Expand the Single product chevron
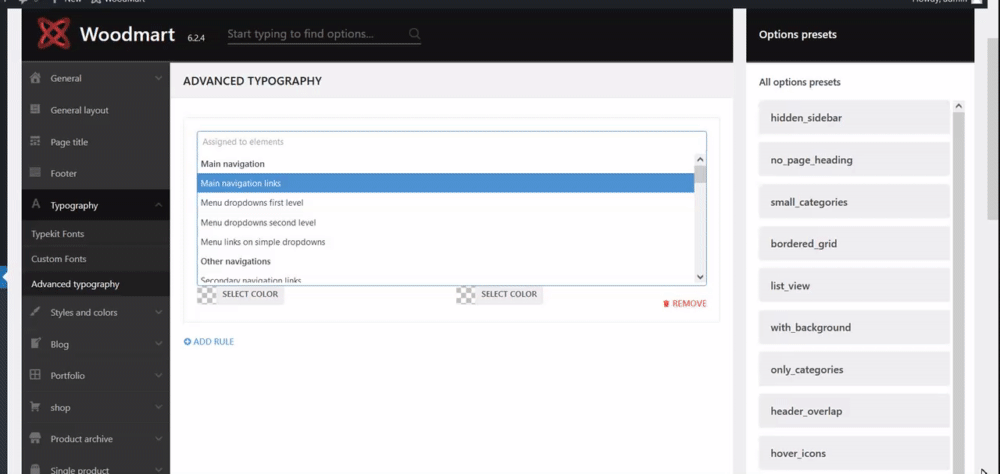This screenshot has height=474, width=1000. pos(158,470)
